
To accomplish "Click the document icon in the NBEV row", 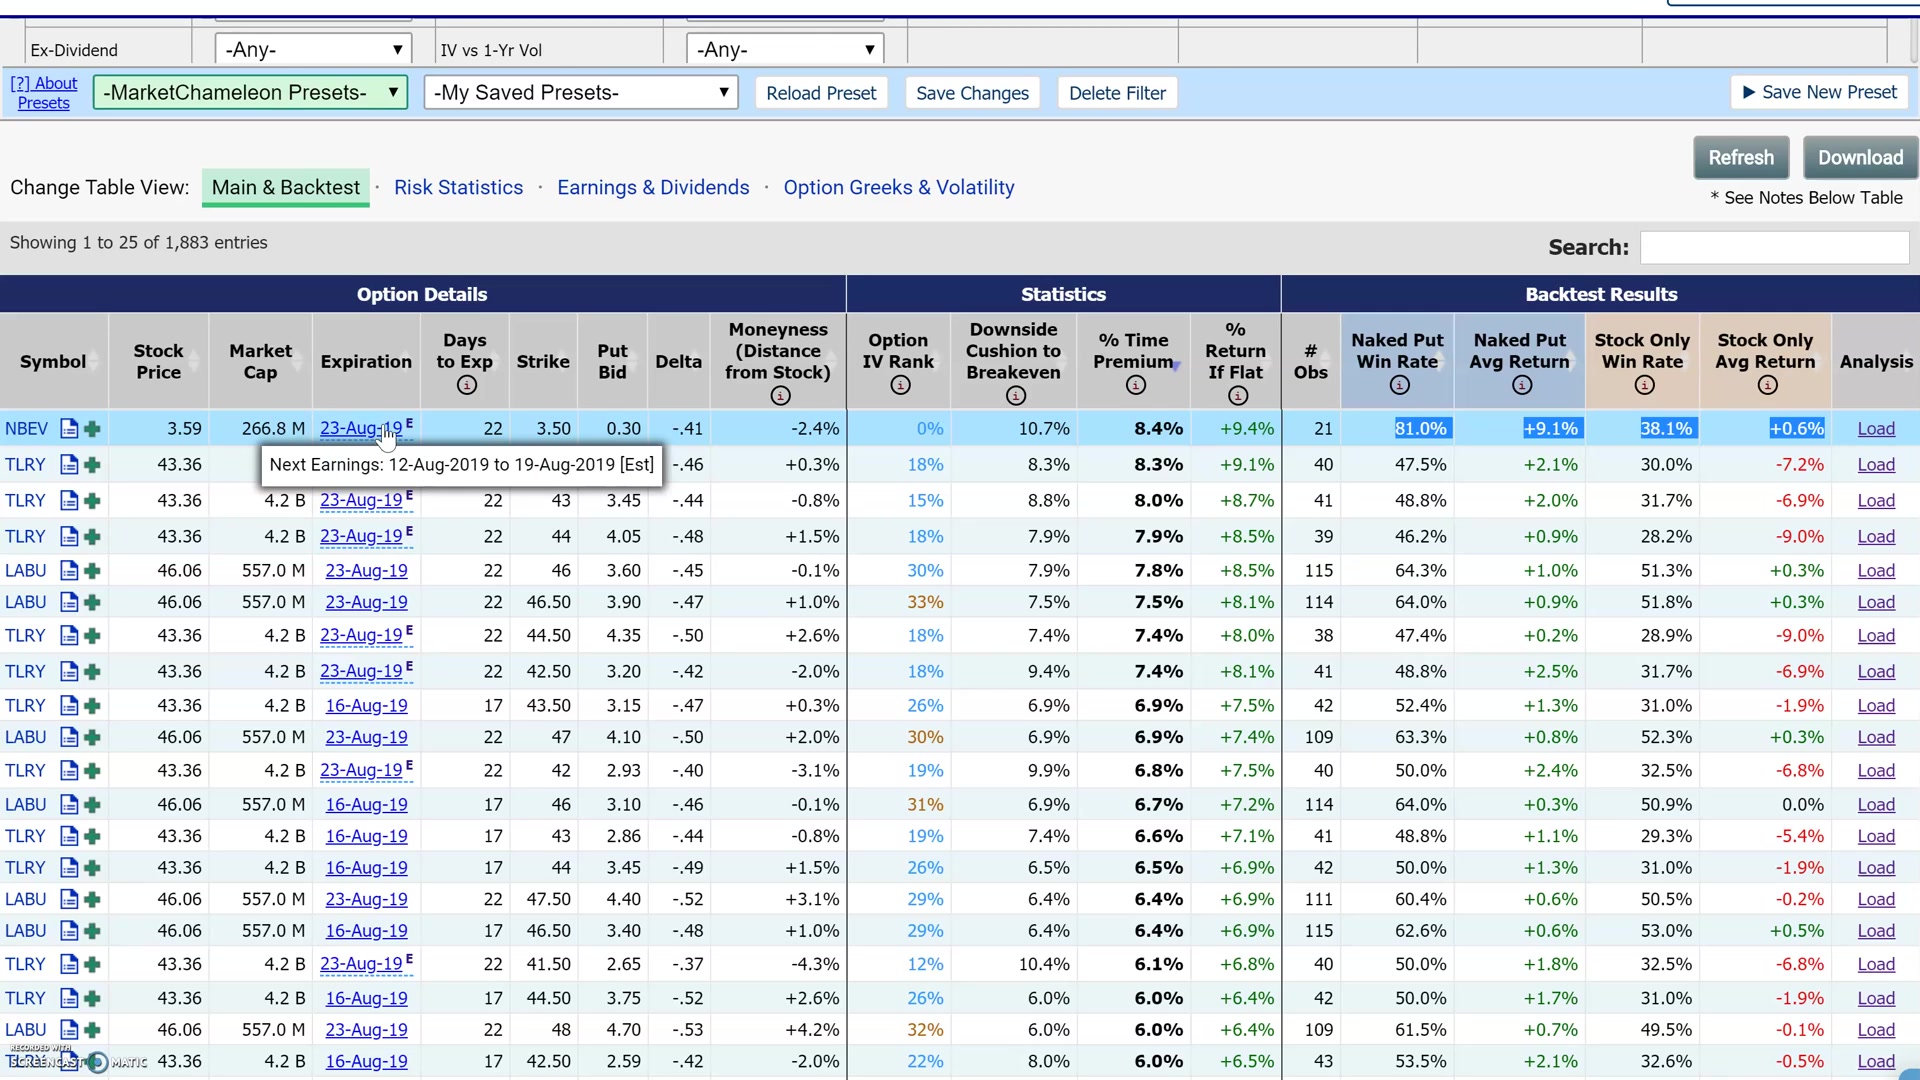I will [x=69, y=429].
